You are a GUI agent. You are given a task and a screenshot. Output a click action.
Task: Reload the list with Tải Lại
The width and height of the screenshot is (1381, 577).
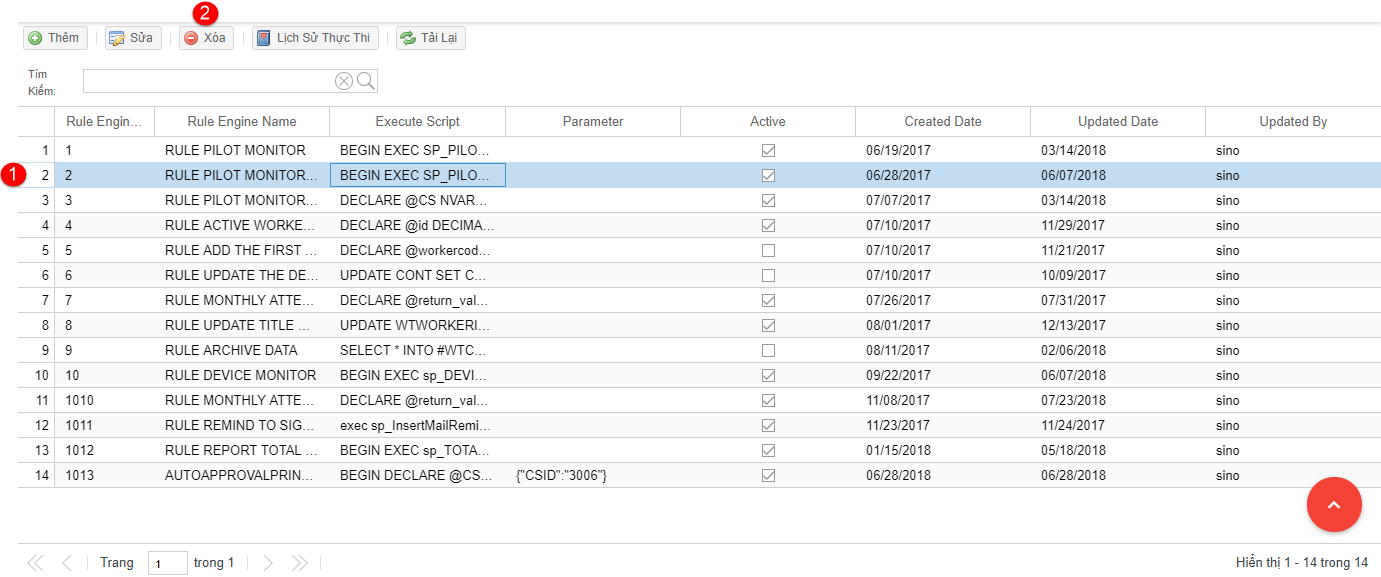pos(431,38)
